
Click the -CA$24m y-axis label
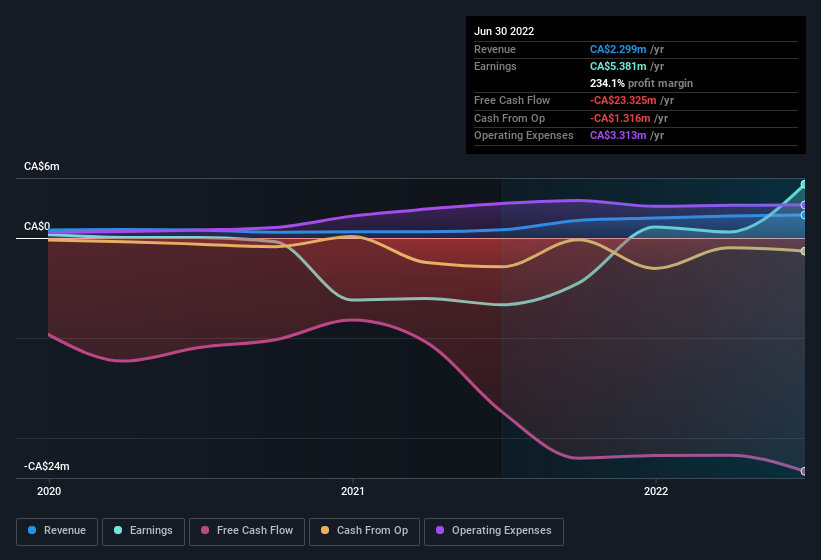tap(47, 466)
